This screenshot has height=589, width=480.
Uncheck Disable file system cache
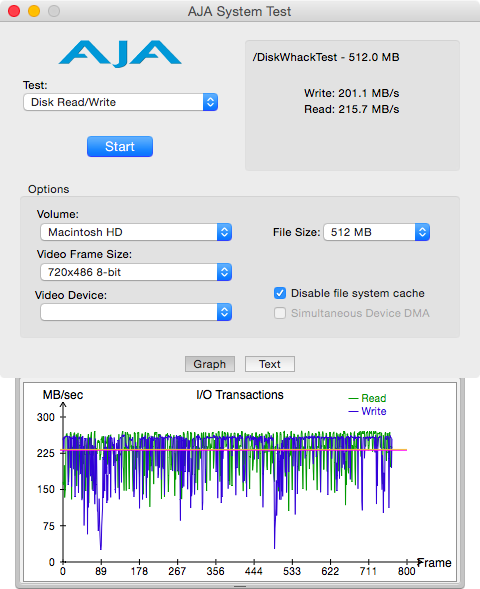click(x=280, y=293)
